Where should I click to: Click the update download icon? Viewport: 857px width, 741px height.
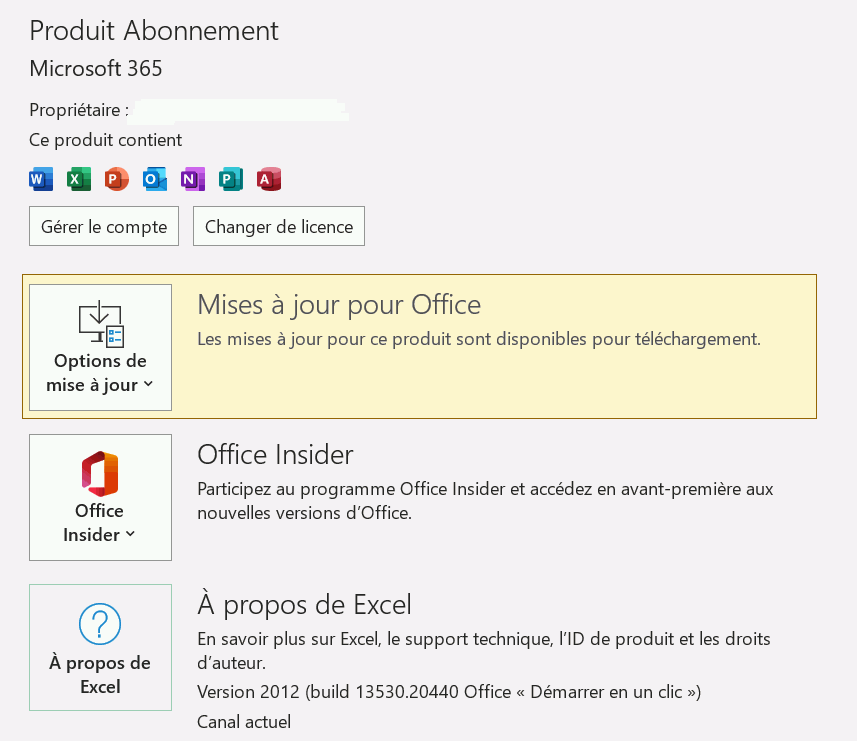tap(100, 324)
